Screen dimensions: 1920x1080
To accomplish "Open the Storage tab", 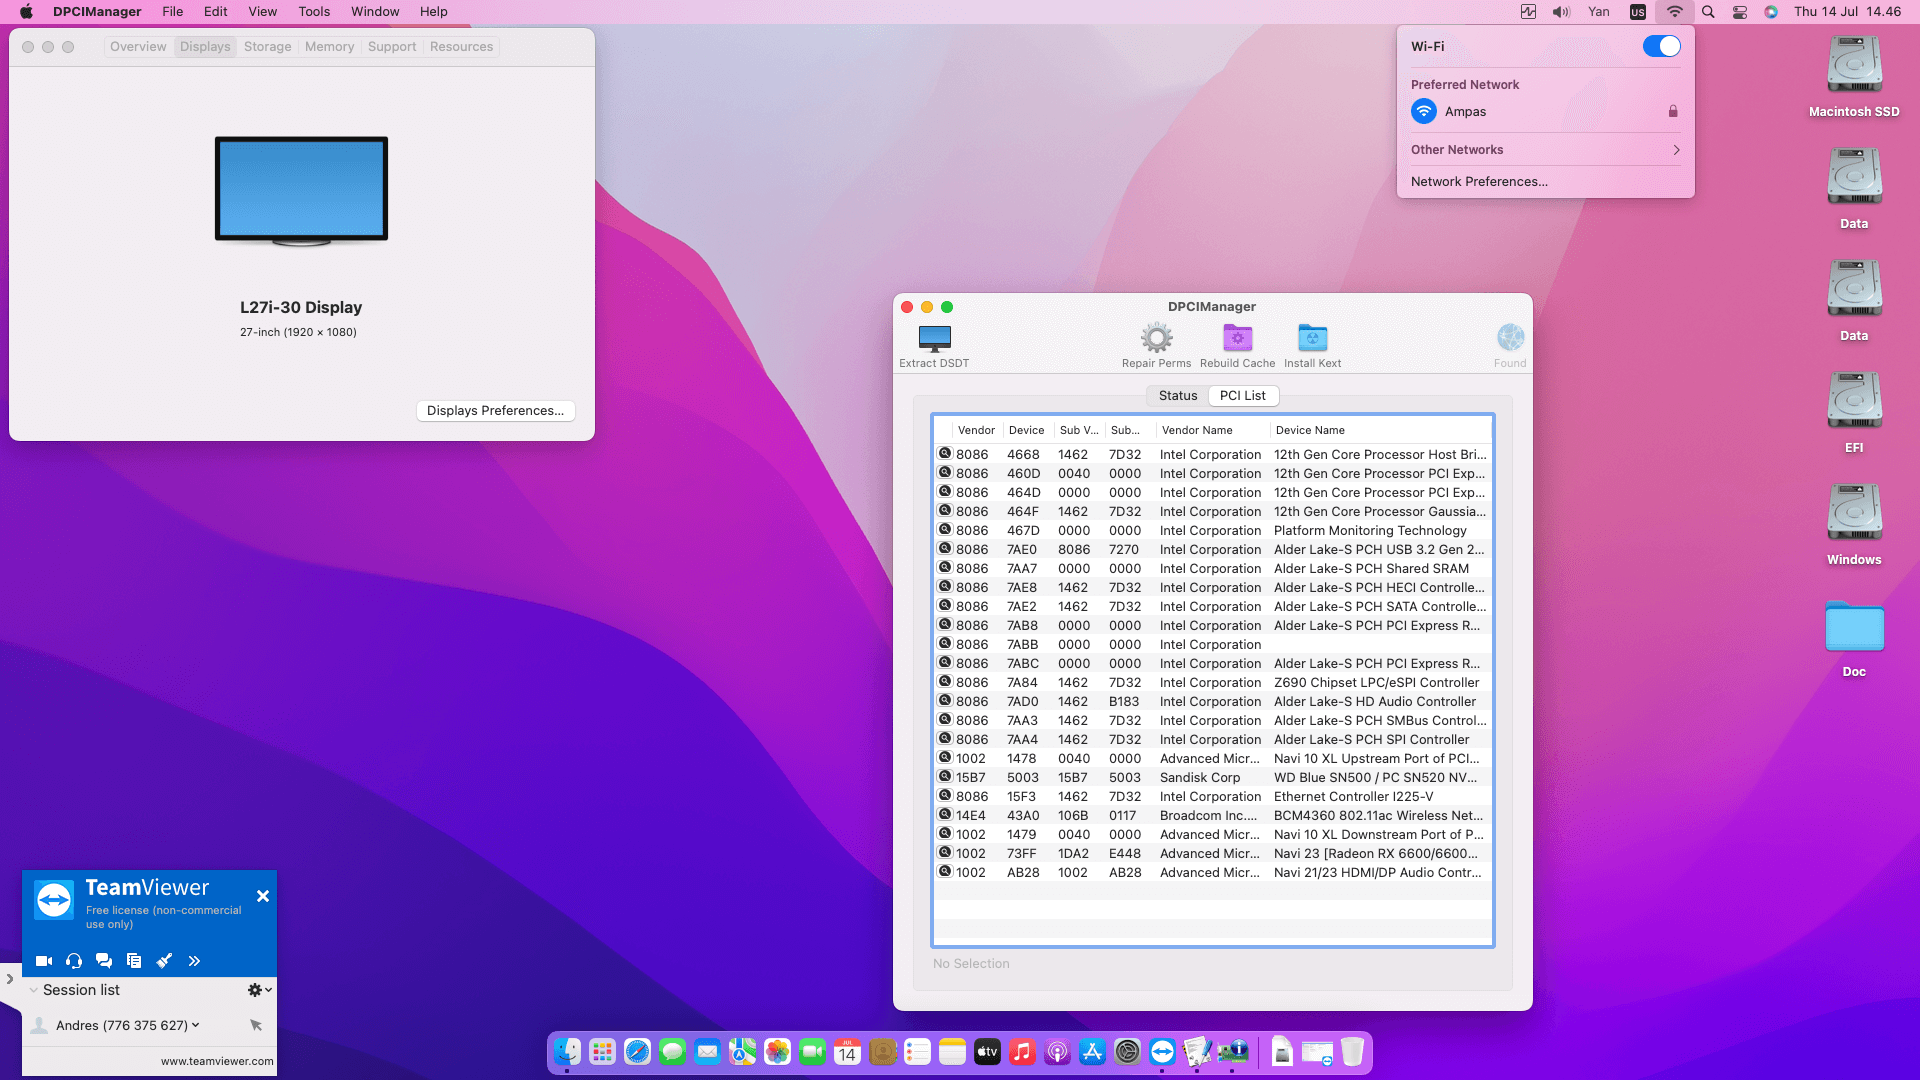I will (x=267, y=47).
